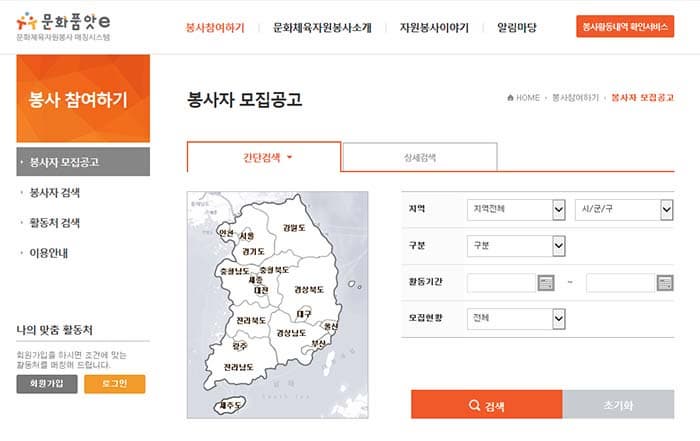
Task: Select 대구 on the map
Action: (x=304, y=314)
